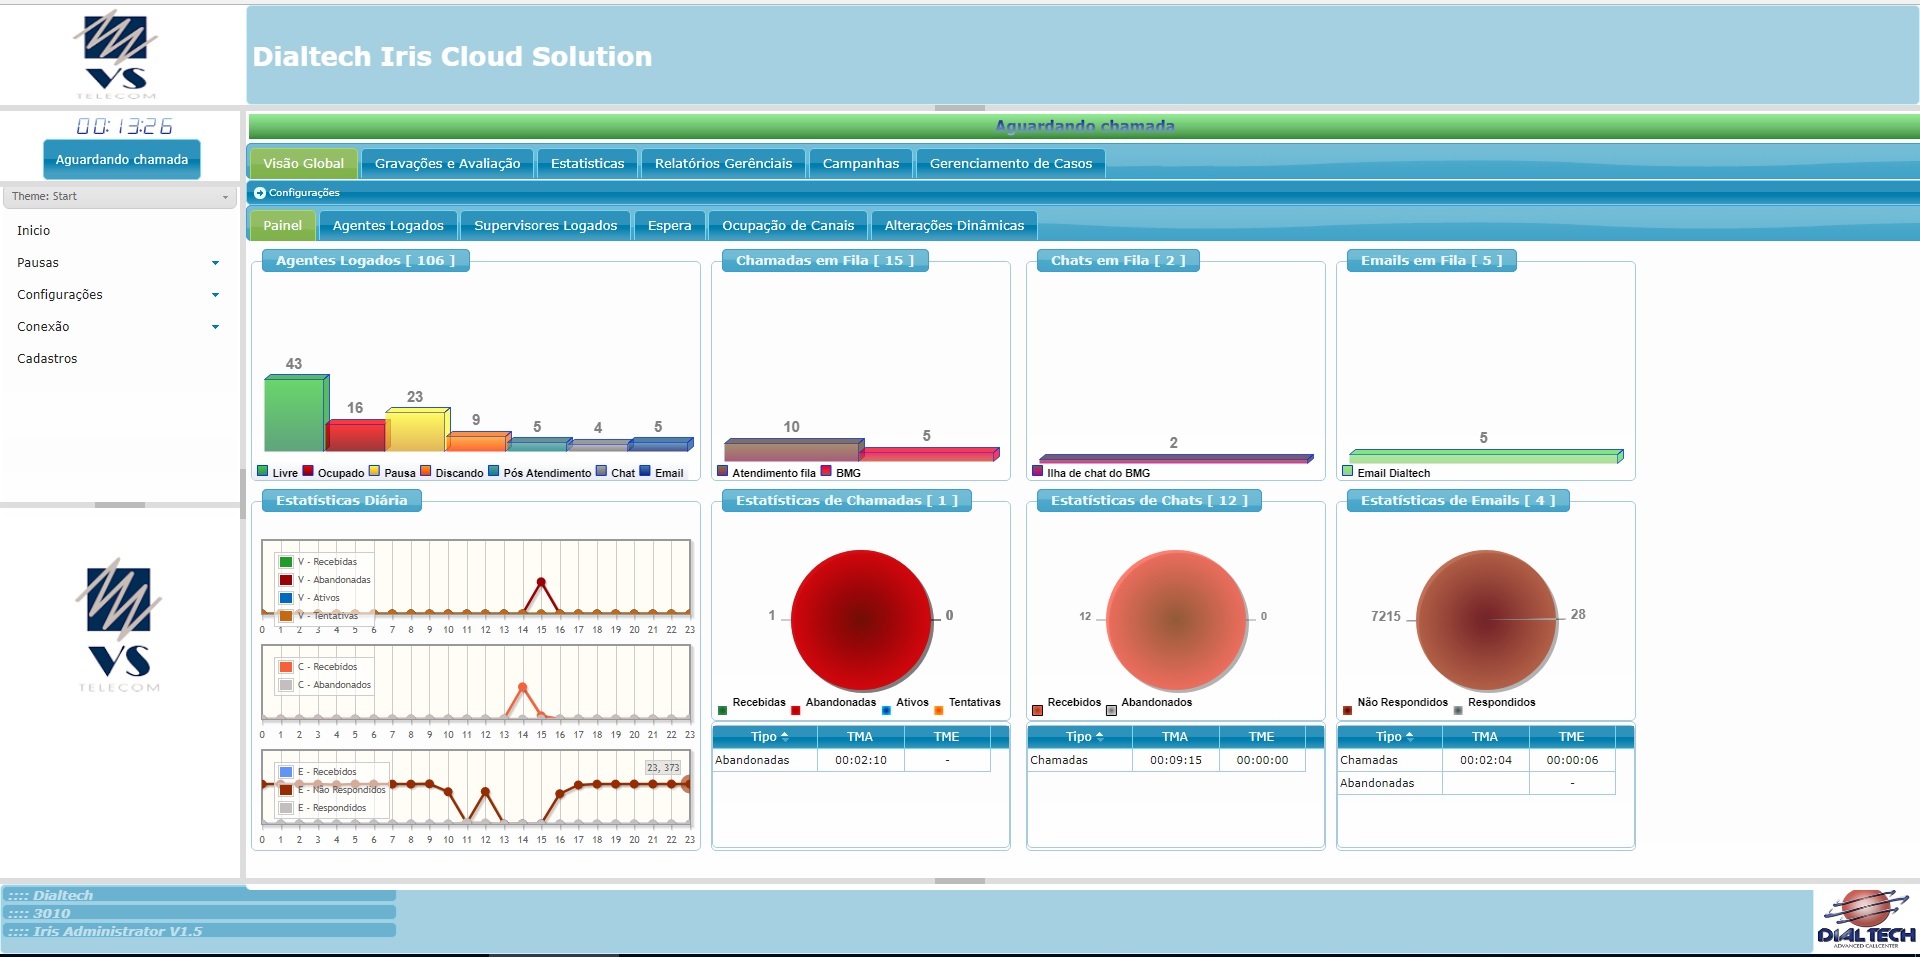Click the VS Telecom logo at top left
Image resolution: width=1920 pixels, height=957 pixels.
point(116,55)
